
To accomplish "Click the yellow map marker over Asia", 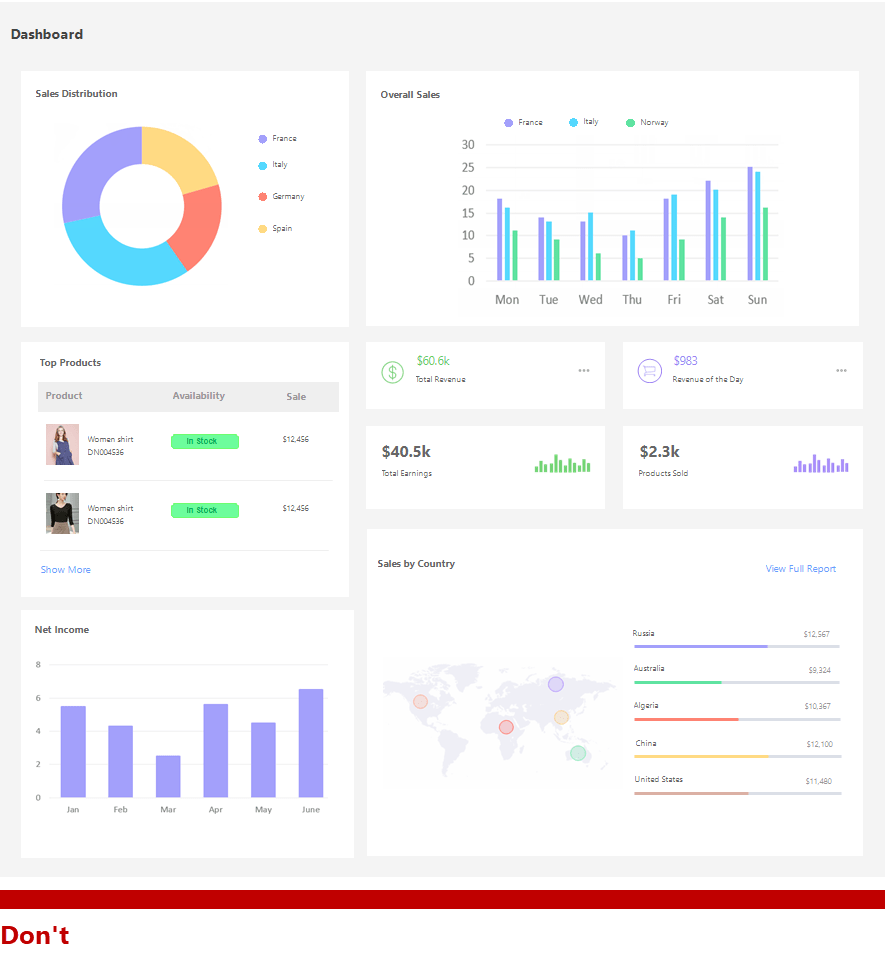I will 561,717.
